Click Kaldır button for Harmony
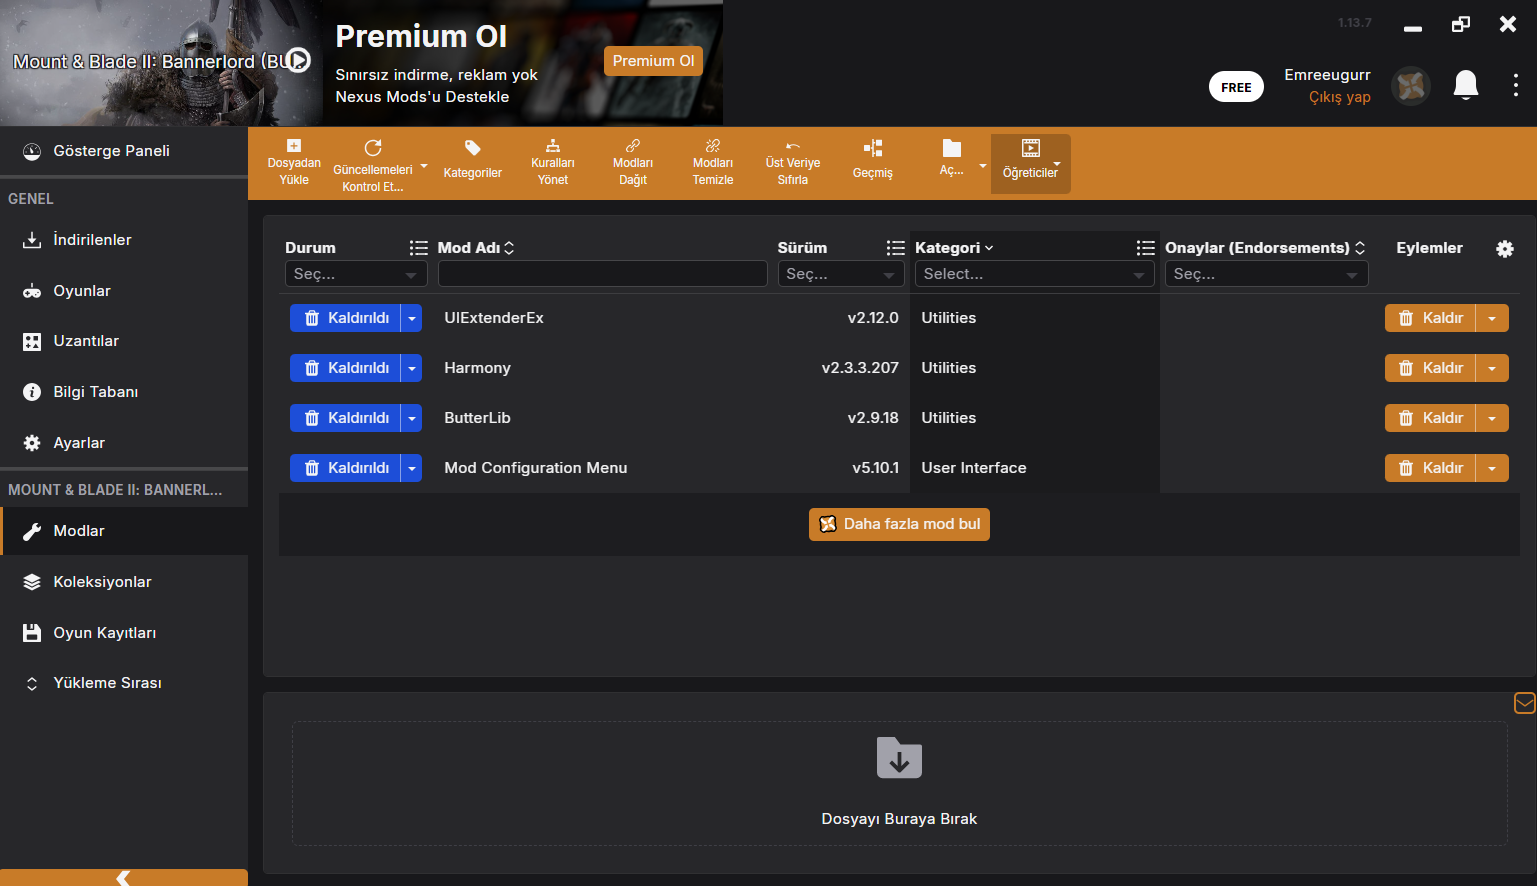The height and width of the screenshot is (886, 1537). click(x=1430, y=368)
